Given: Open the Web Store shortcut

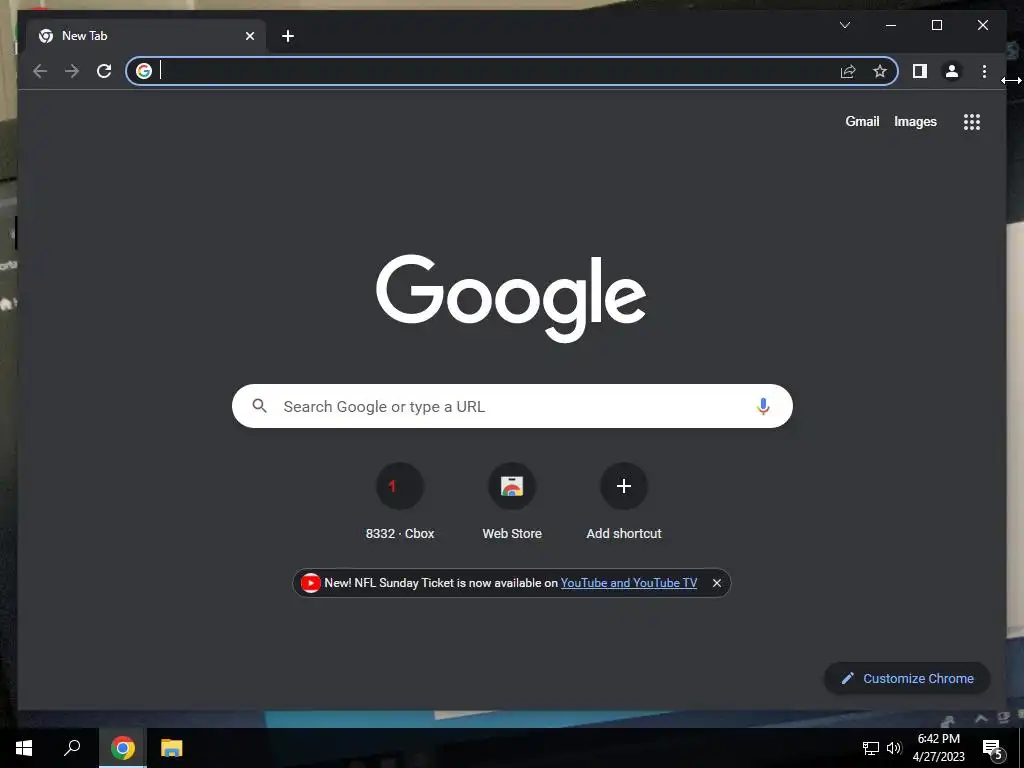Looking at the screenshot, I should [512, 502].
